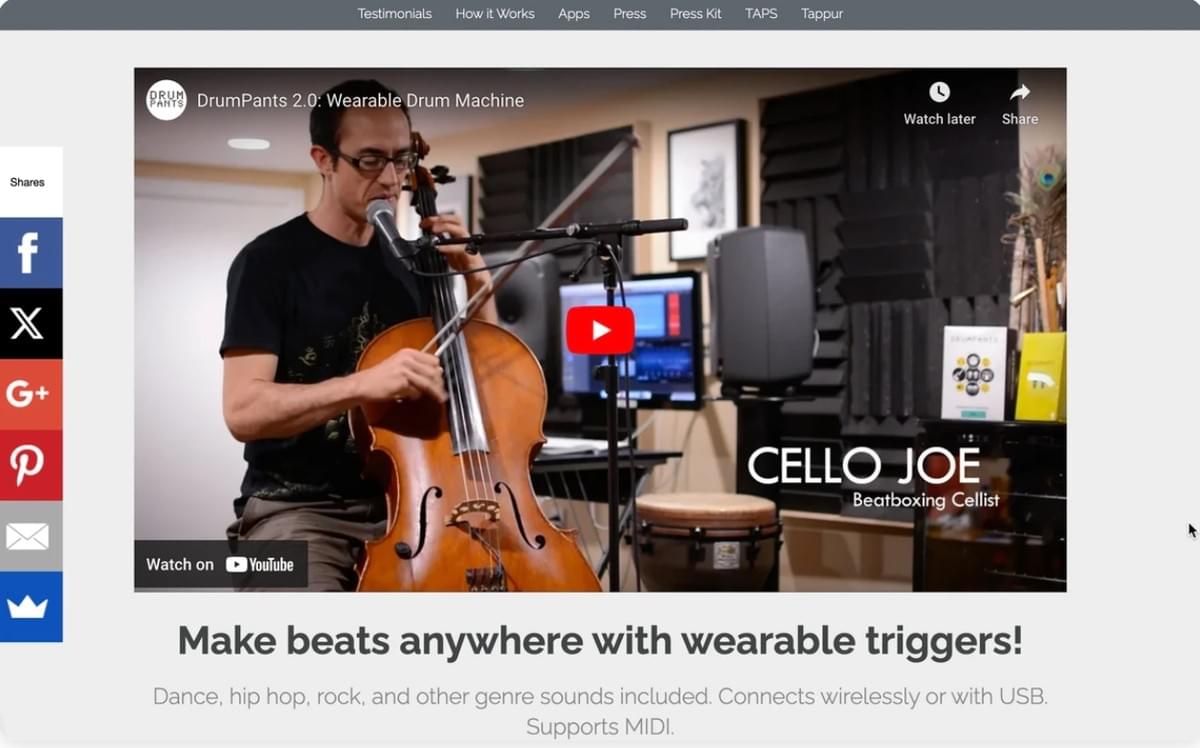Open the DrumPants channel logo
This screenshot has height=748, width=1200.
pyautogui.click(x=166, y=100)
